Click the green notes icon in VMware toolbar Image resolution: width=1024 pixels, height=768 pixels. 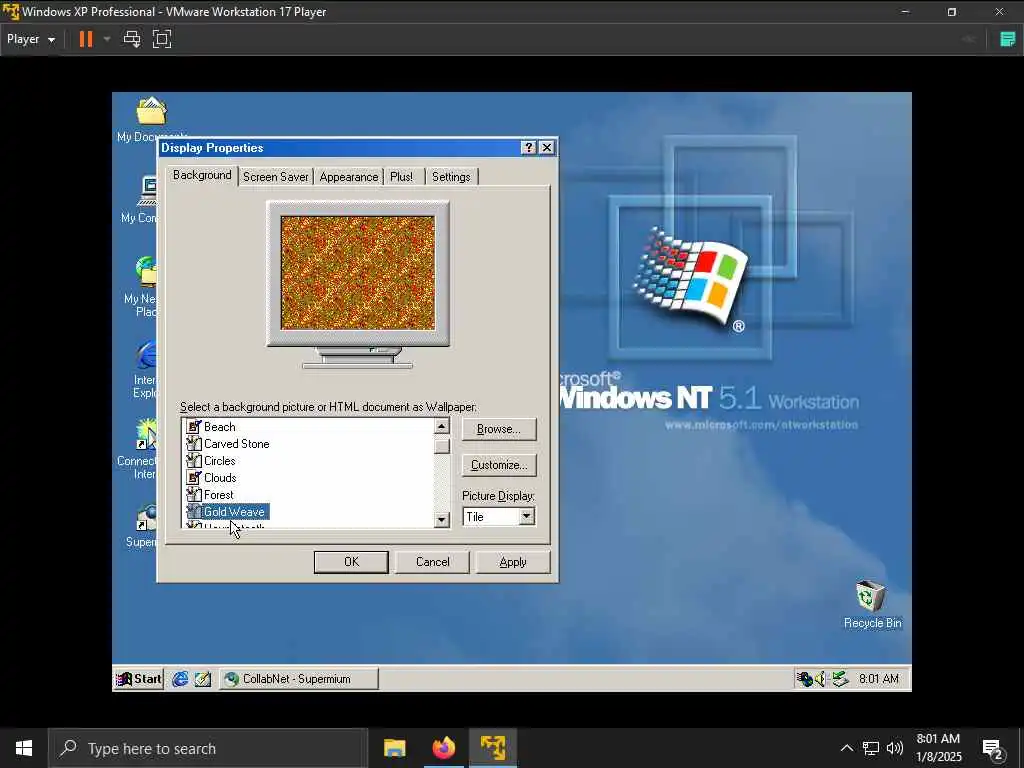[1008, 39]
